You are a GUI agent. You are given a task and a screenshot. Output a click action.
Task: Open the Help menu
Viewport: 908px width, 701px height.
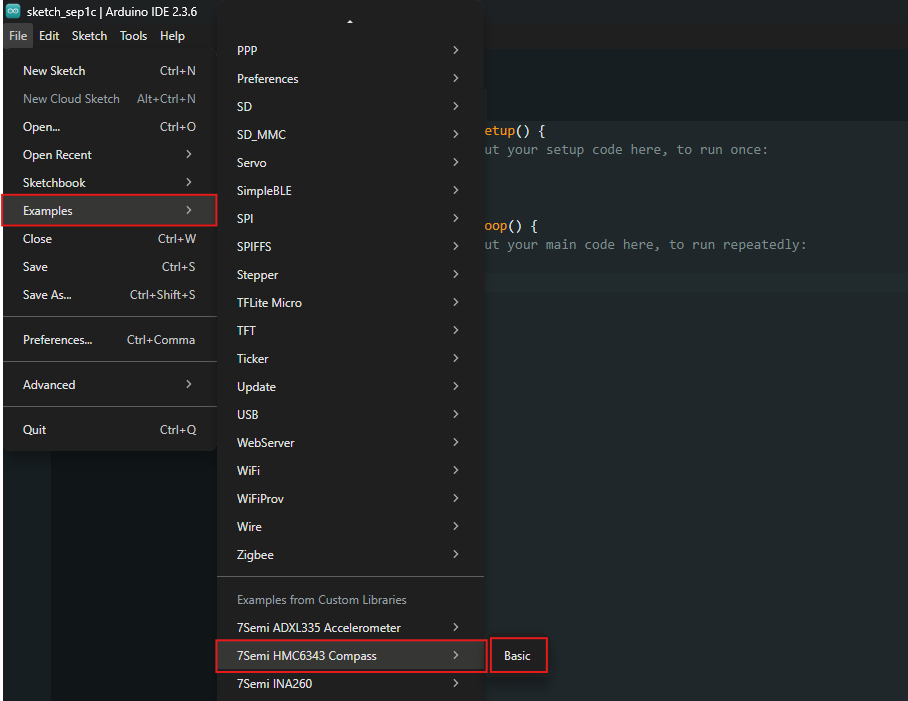coord(172,36)
